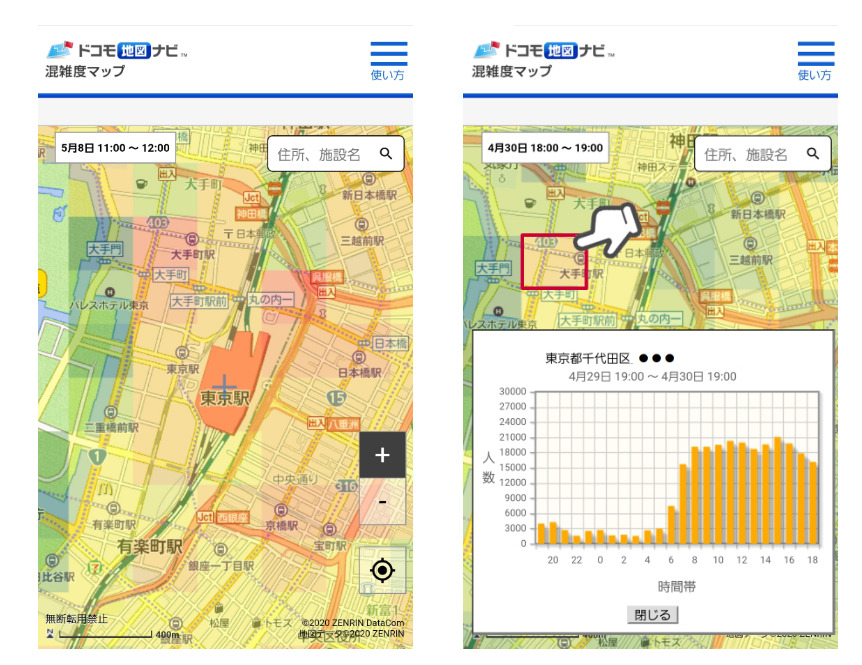Close the chart popup with 閉じる

[651, 614]
